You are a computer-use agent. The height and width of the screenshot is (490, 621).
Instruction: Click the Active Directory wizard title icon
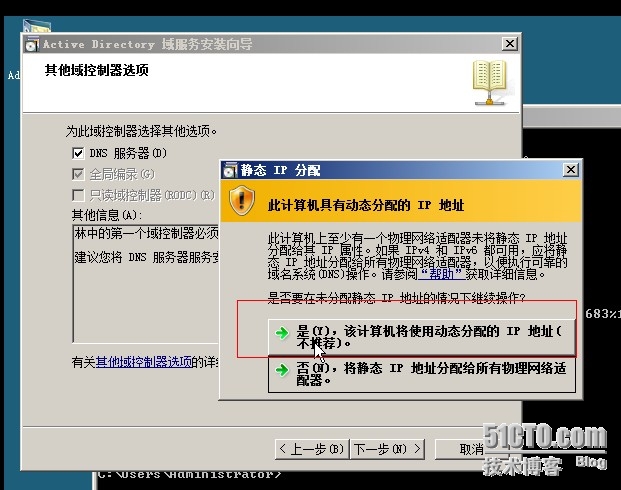click(32, 44)
